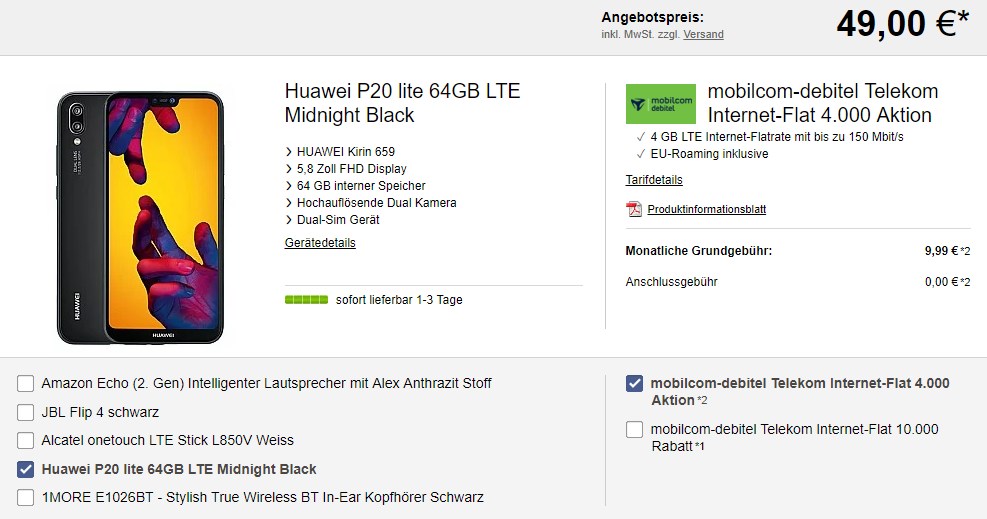987x519 pixels.
Task: Click the JBL Flip 4 schwarz label
Action: 100,412
